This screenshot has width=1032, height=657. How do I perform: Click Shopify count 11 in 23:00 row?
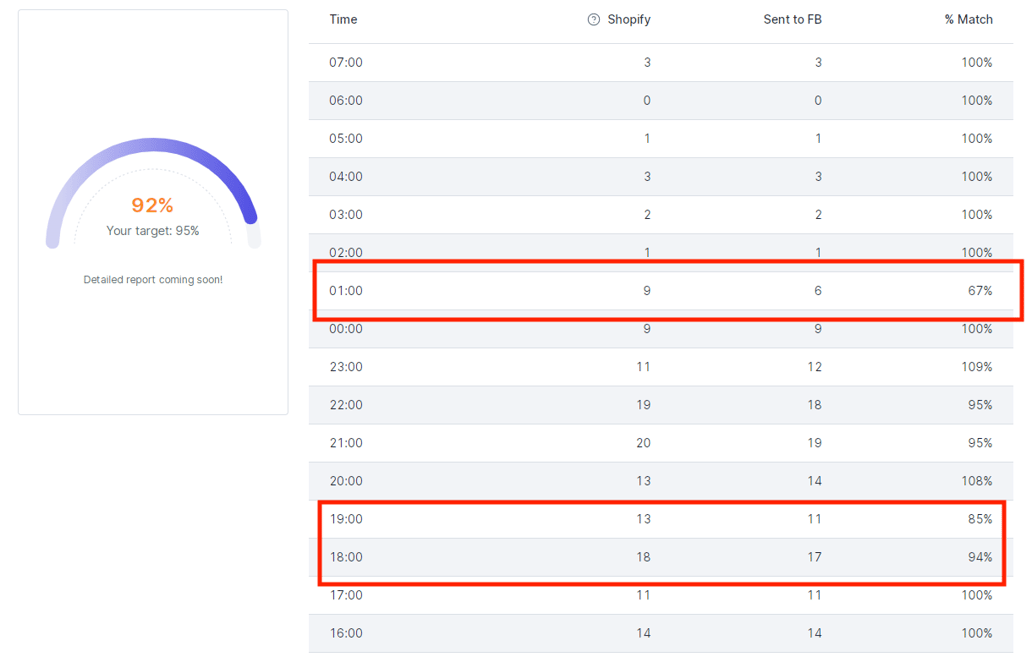click(644, 367)
